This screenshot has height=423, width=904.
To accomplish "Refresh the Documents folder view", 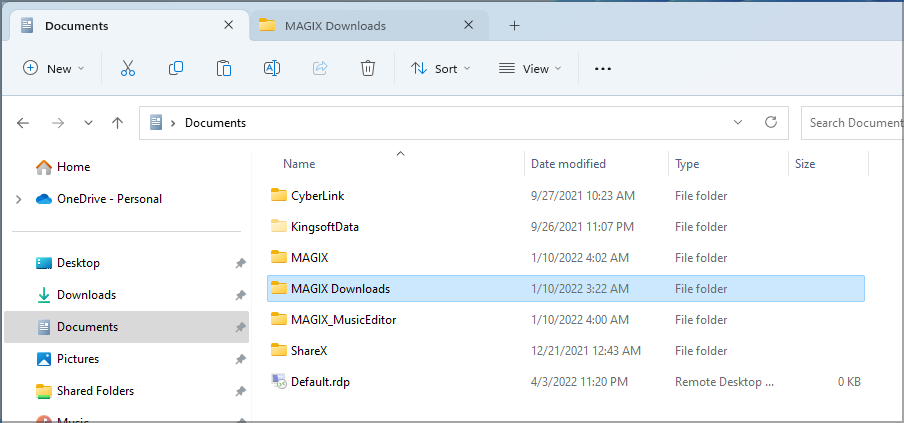I will (770, 122).
